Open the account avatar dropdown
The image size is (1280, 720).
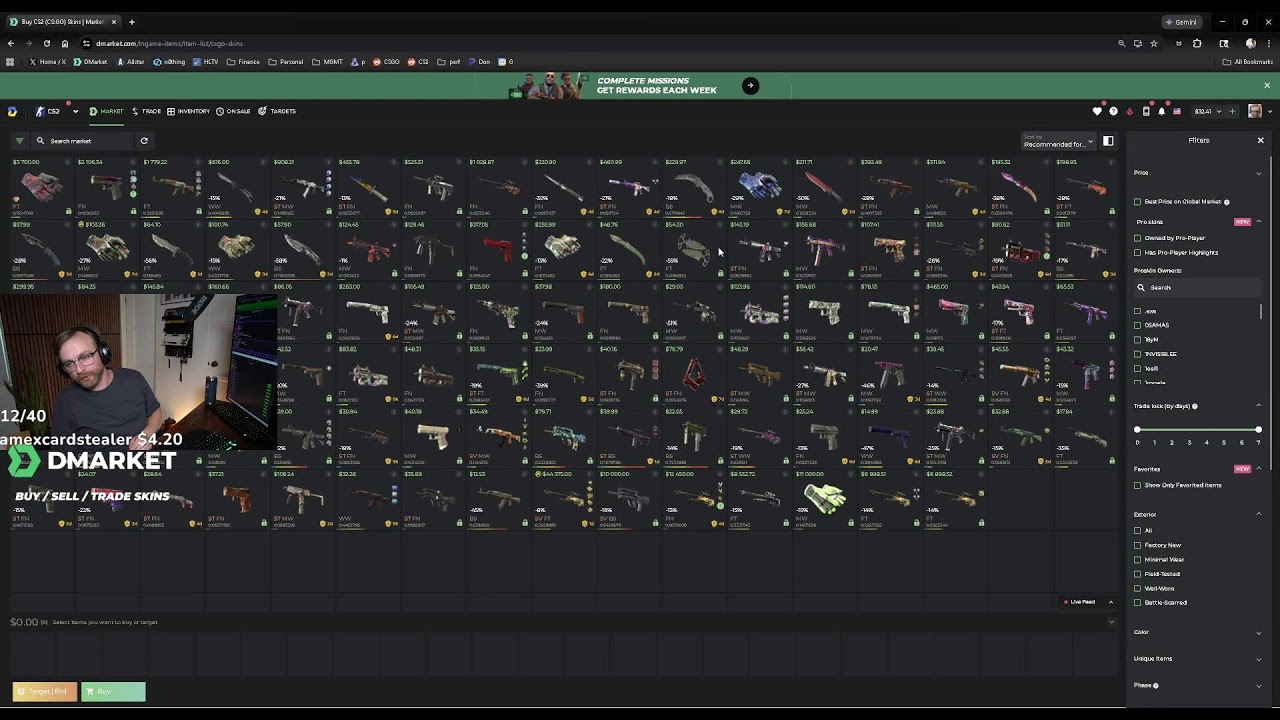(x=1261, y=111)
